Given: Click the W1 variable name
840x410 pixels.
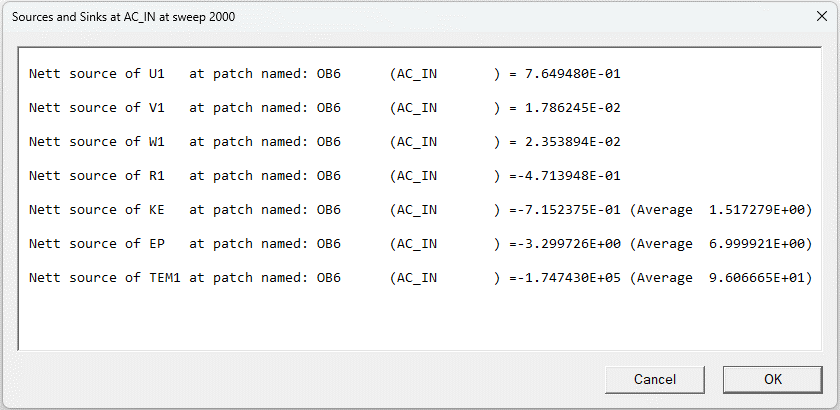Looking at the screenshot, I should (x=157, y=142).
